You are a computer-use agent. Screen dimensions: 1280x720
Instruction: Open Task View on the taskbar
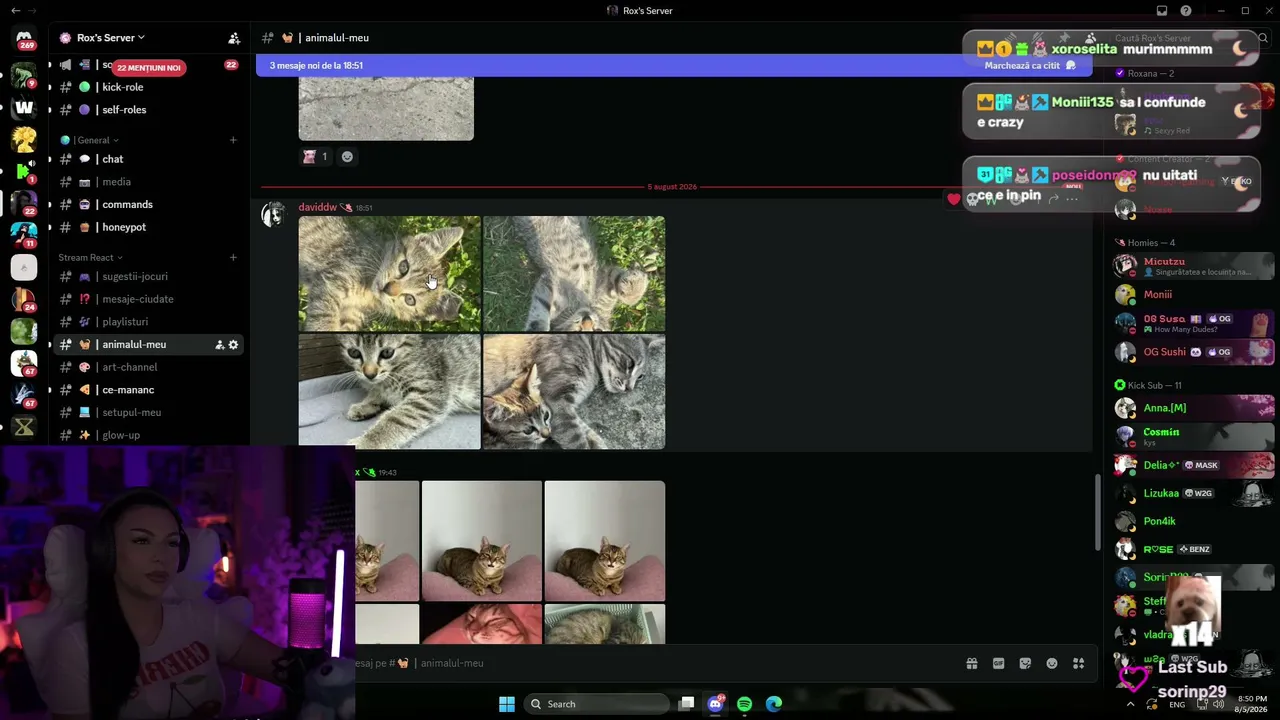[x=686, y=704]
